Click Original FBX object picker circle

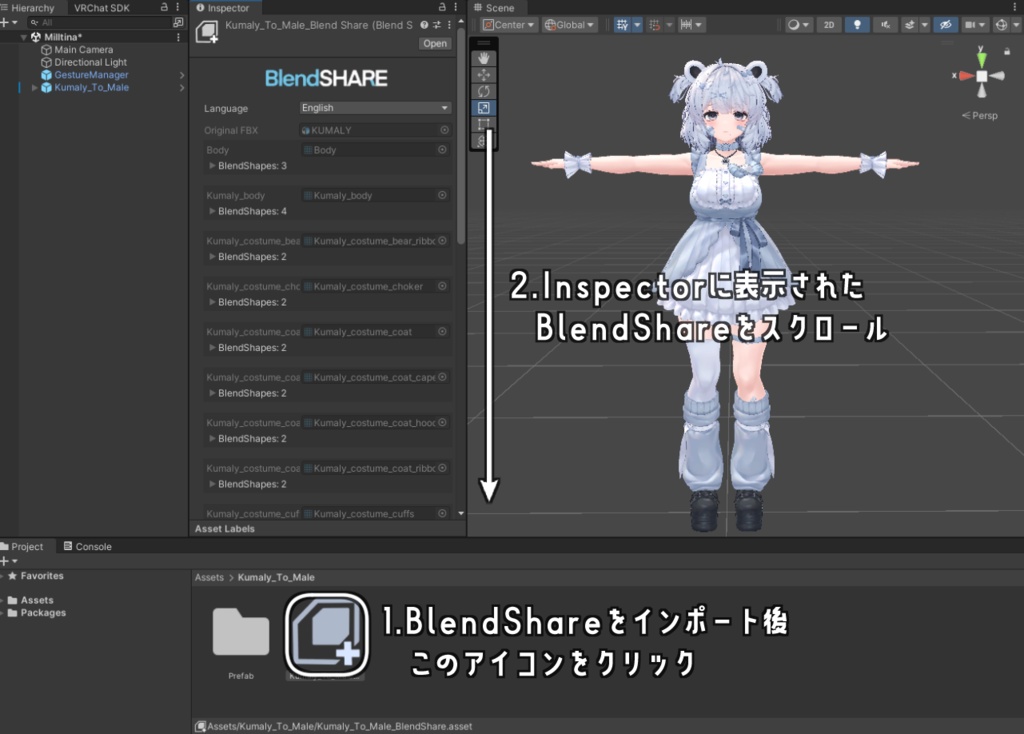pos(444,130)
